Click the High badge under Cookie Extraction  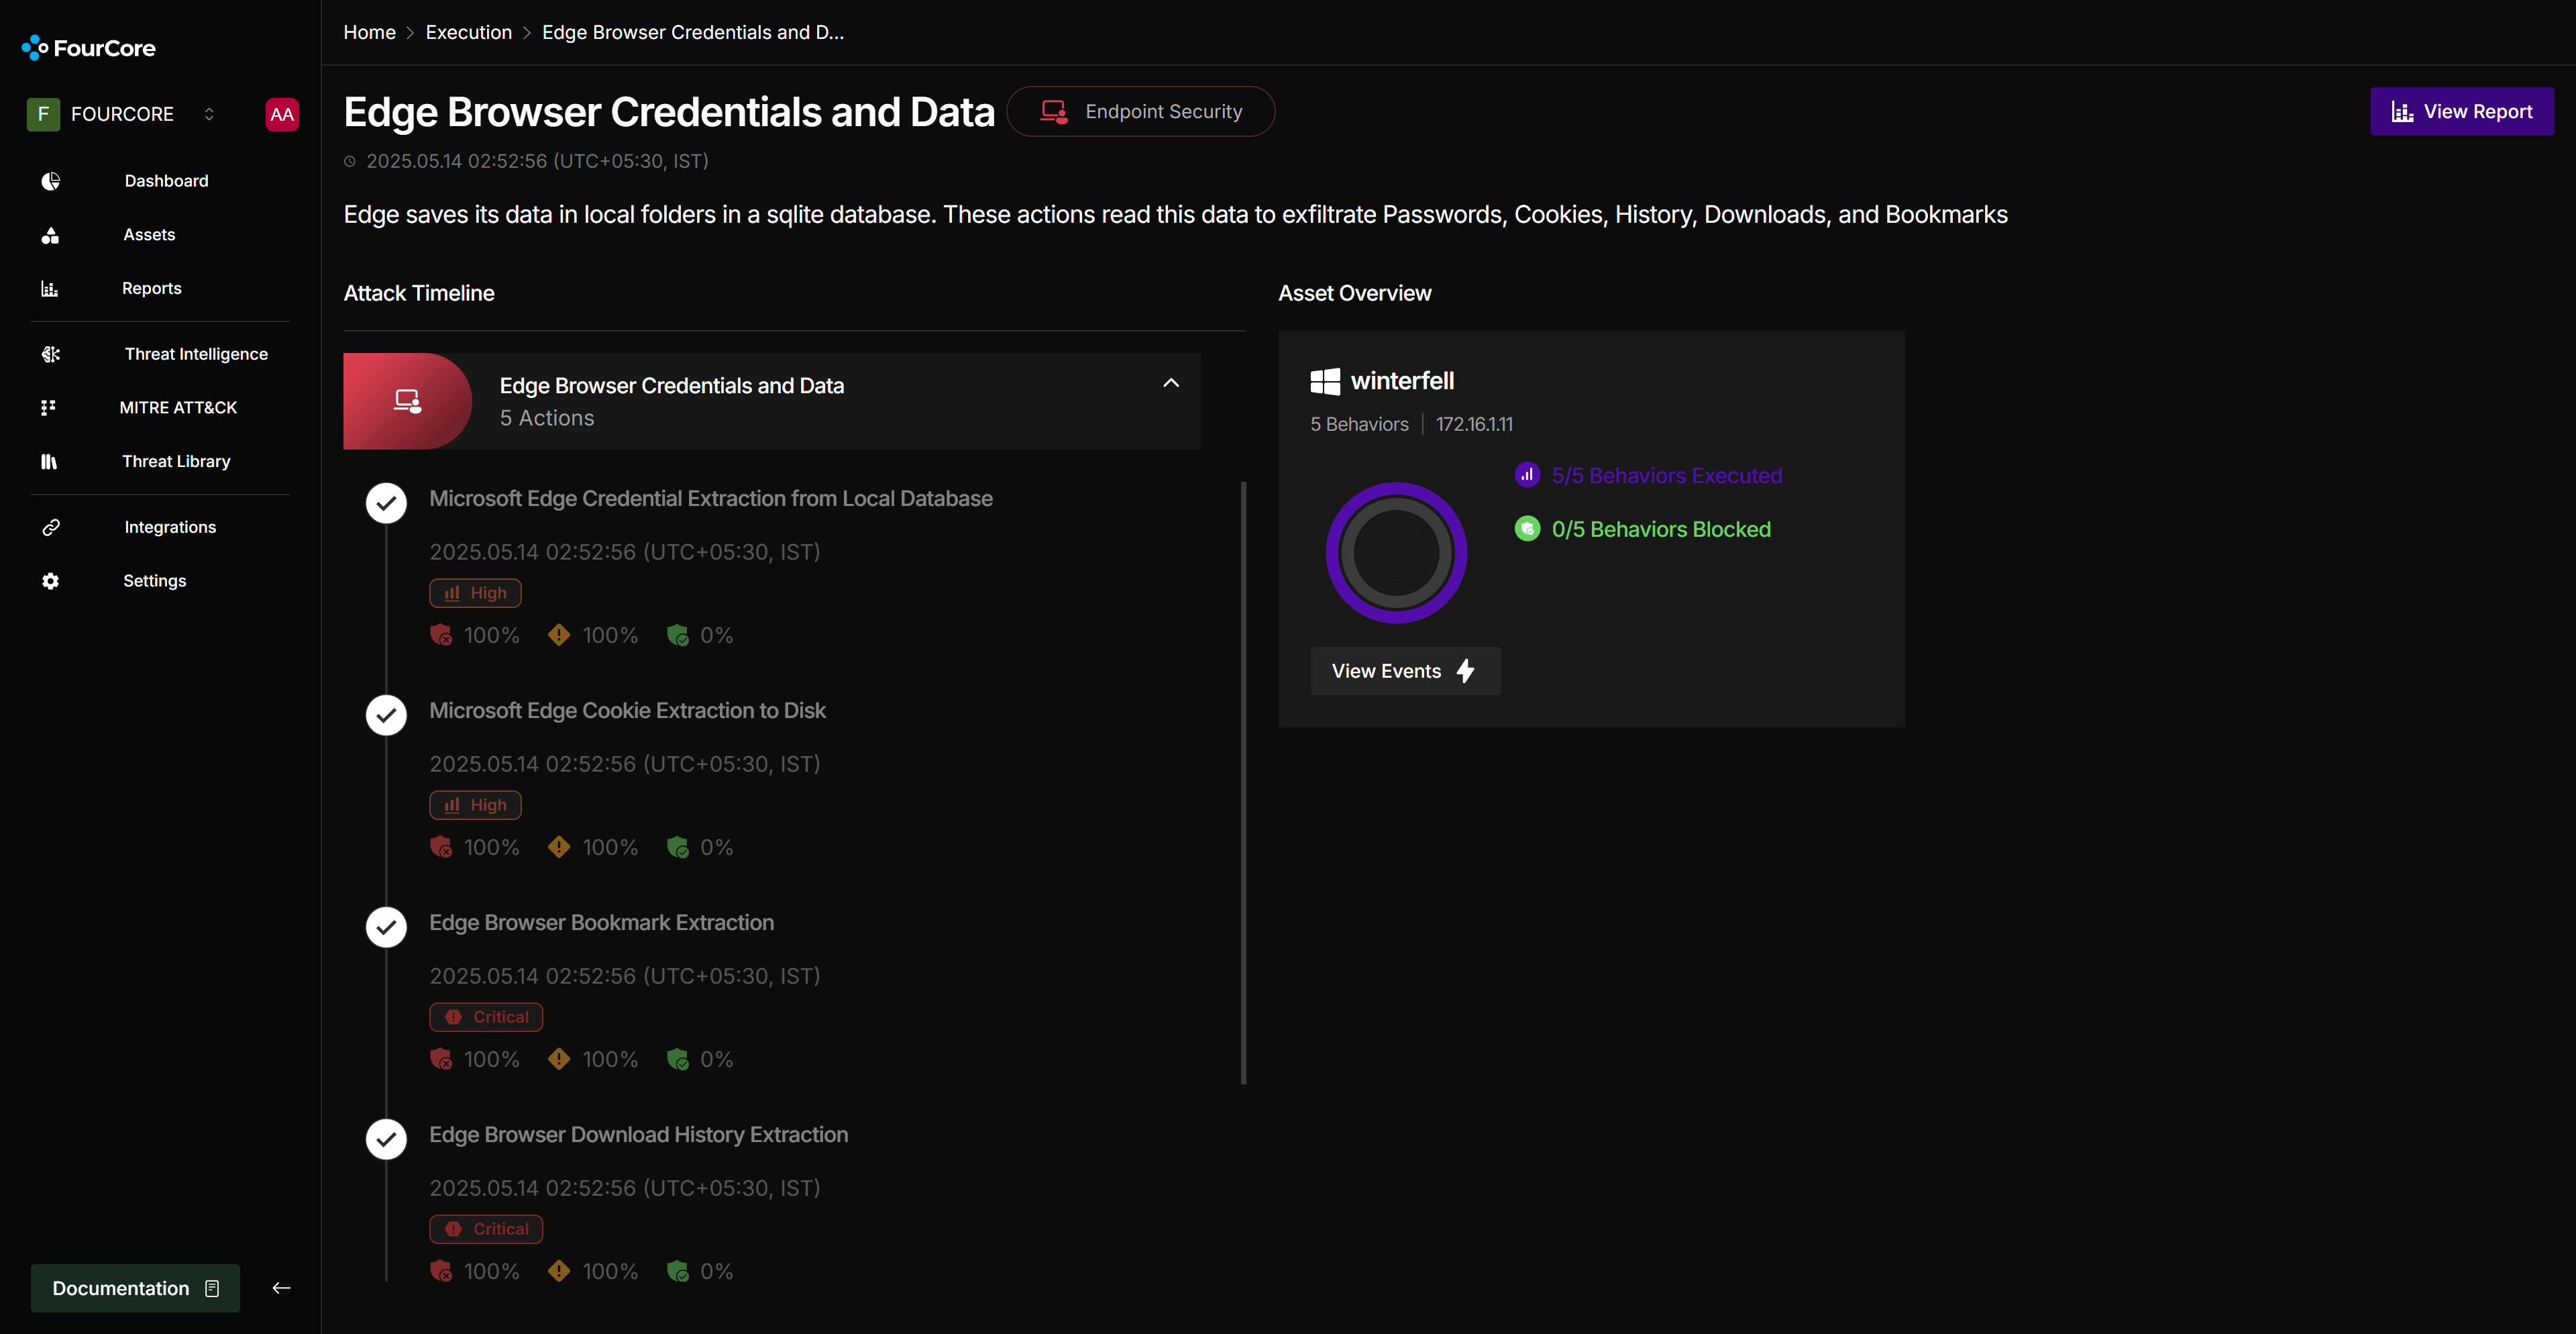475,805
